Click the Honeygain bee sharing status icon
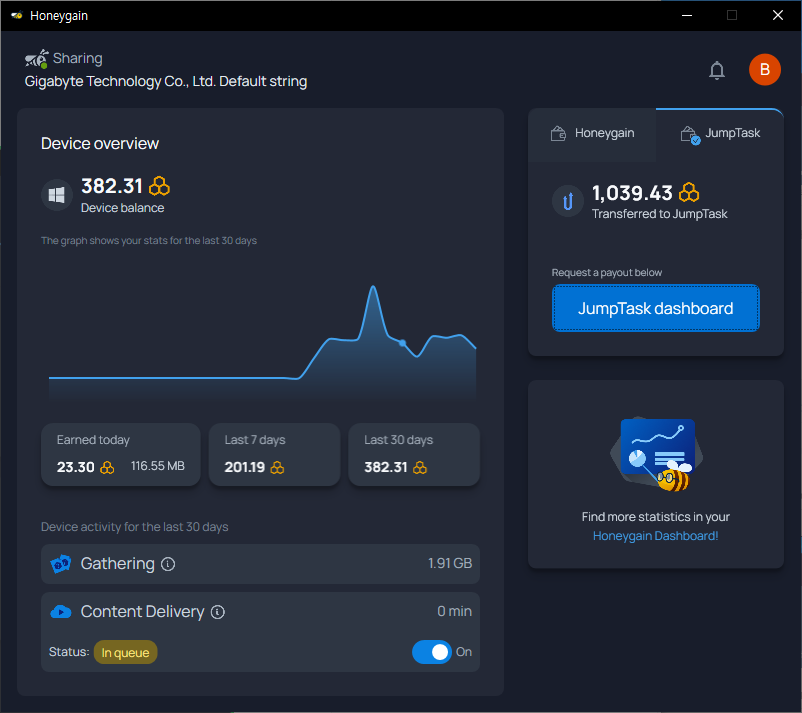The height and width of the screenshot is (713, 802). [x=37, y=59]
